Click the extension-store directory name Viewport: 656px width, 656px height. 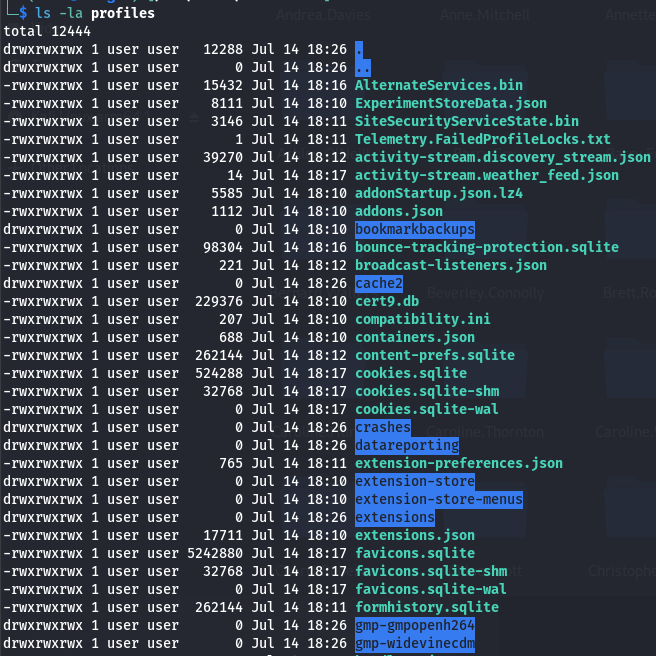pyautogui.click(x=415, y=481)
